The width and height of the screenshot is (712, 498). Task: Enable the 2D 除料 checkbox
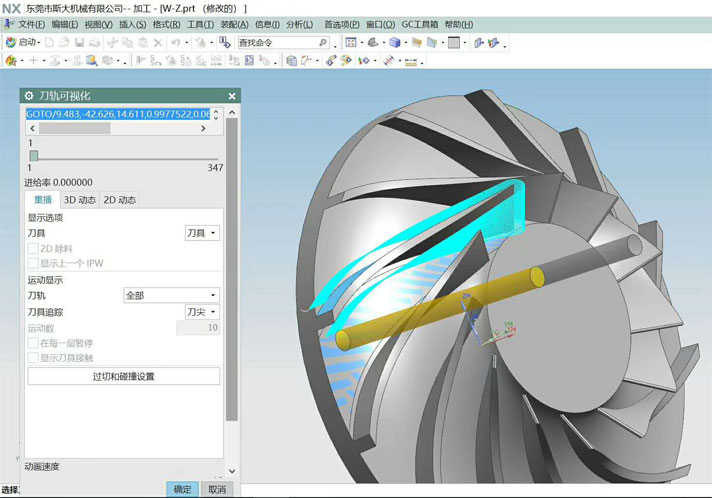[33, 248]
